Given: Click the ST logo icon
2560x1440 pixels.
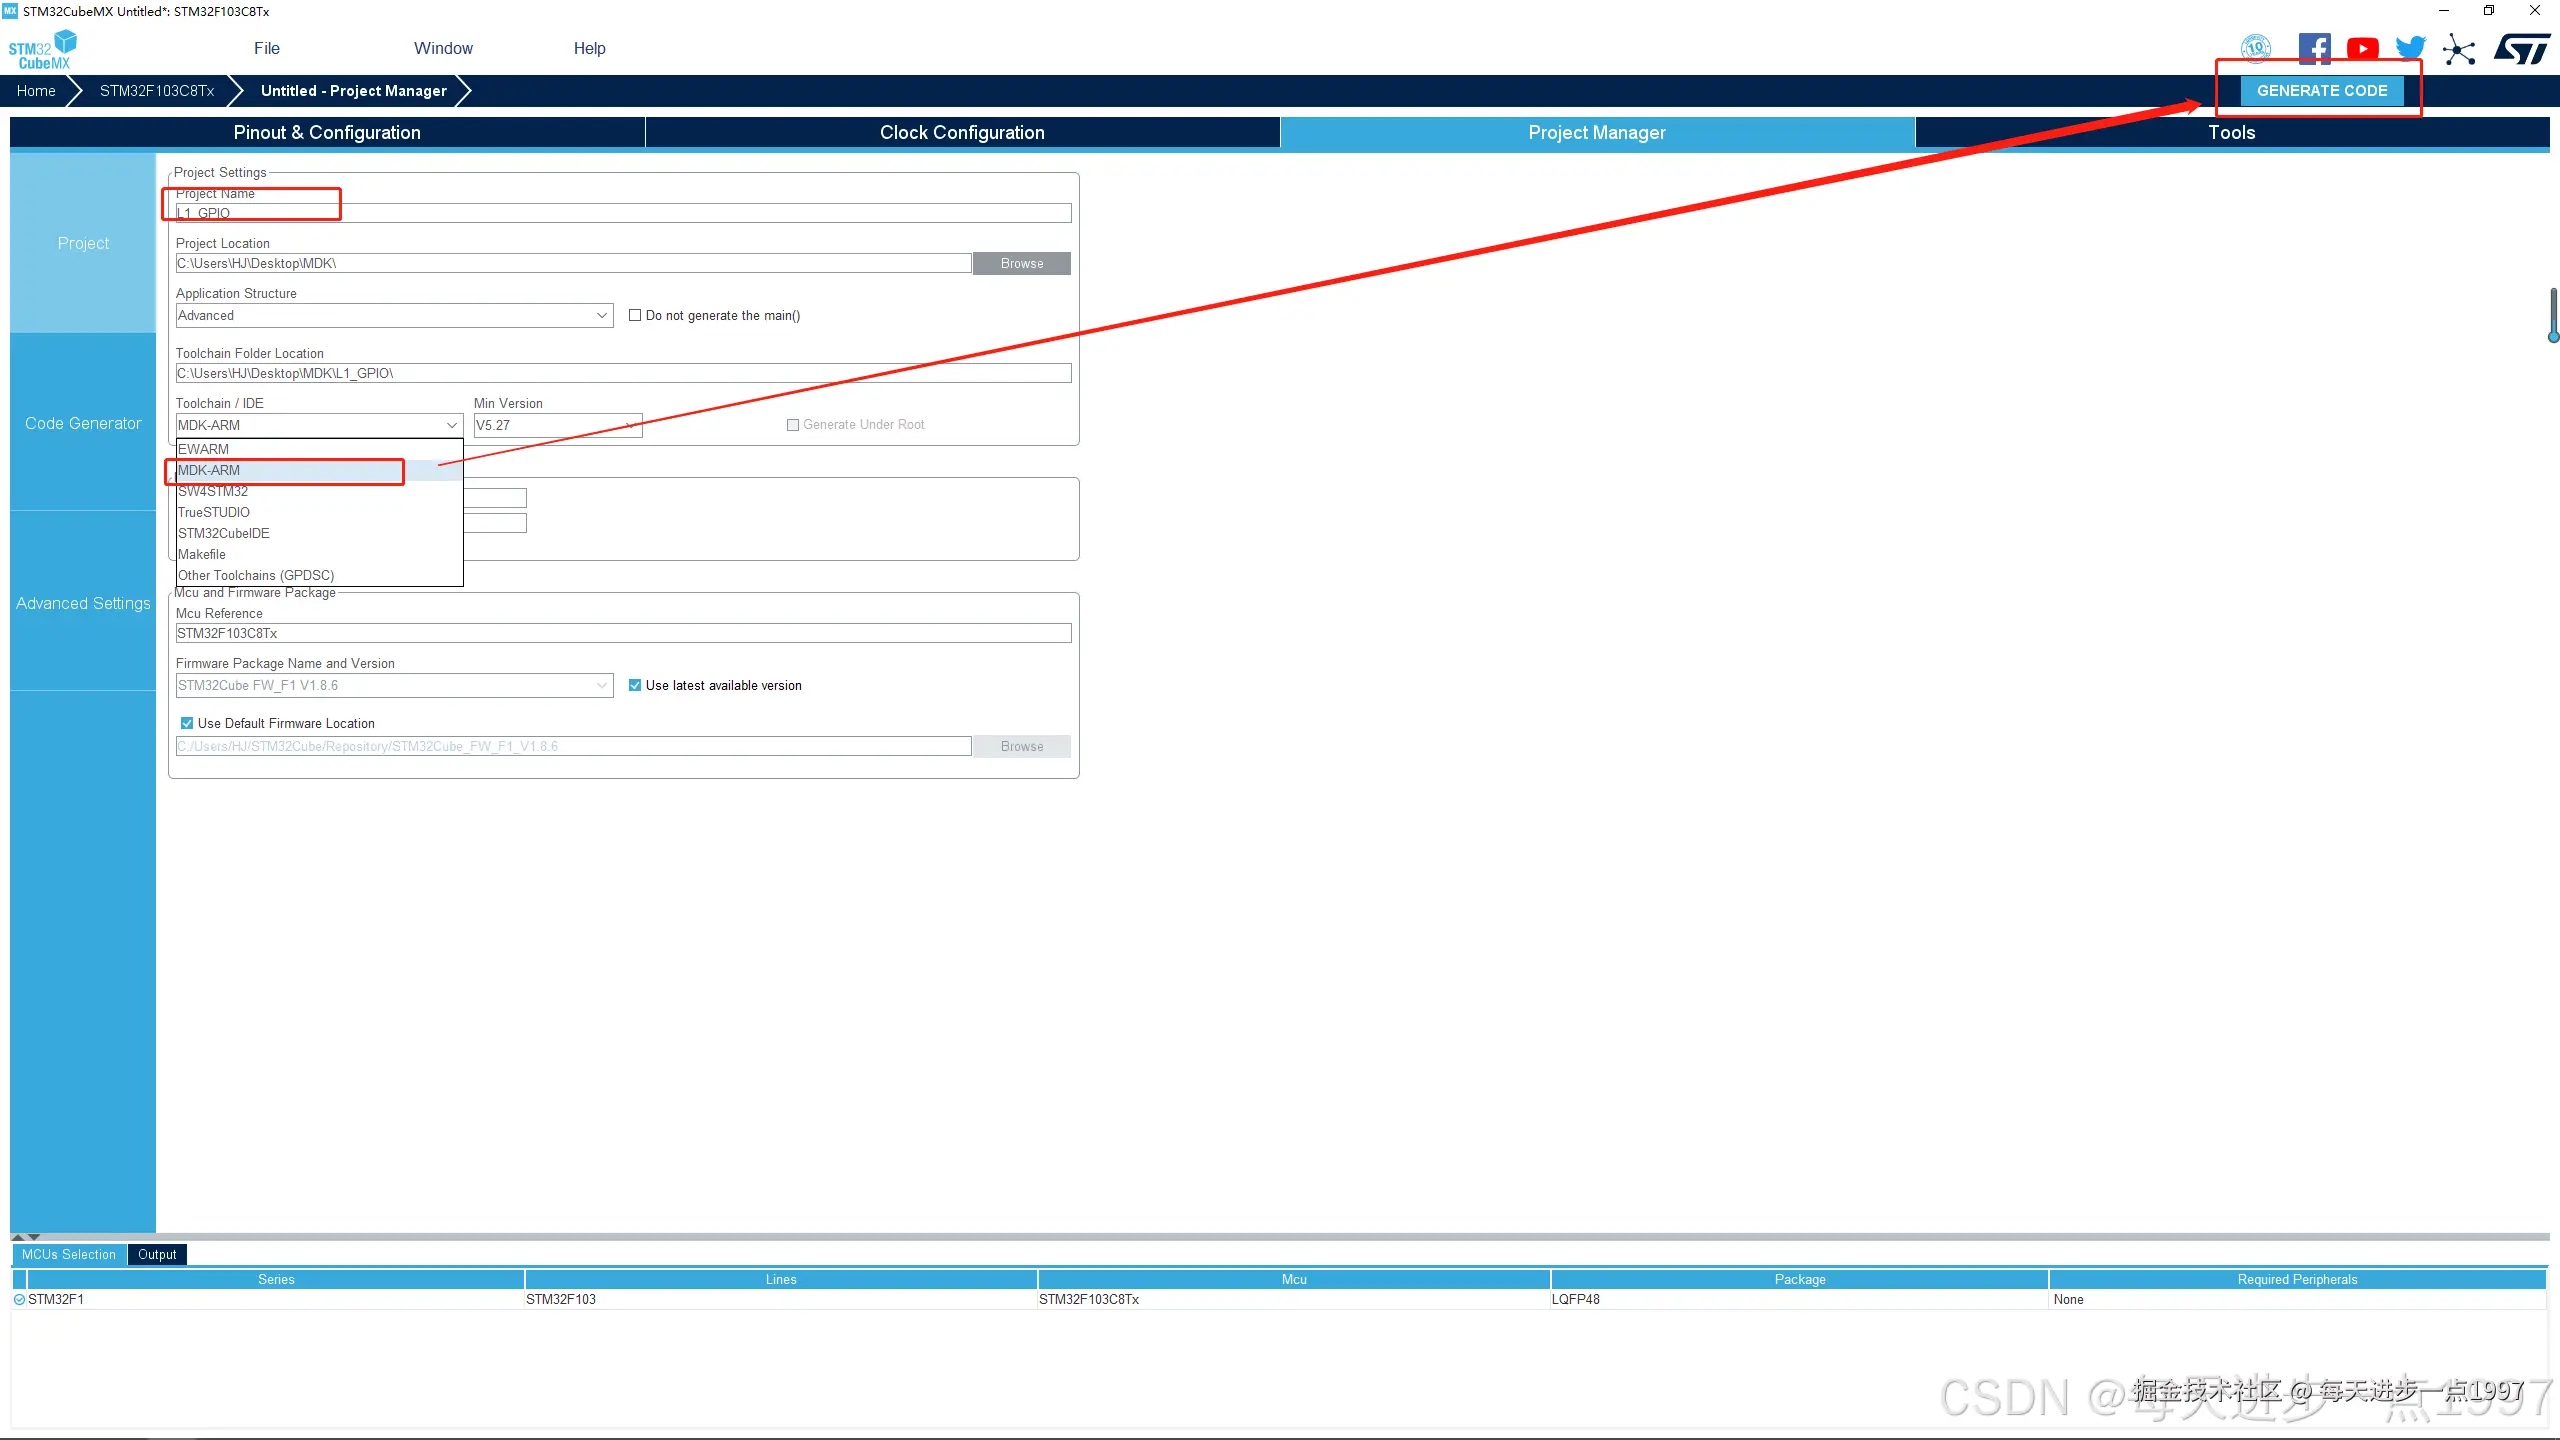Looking at the screenshot, I should (x=2521, y=48).
